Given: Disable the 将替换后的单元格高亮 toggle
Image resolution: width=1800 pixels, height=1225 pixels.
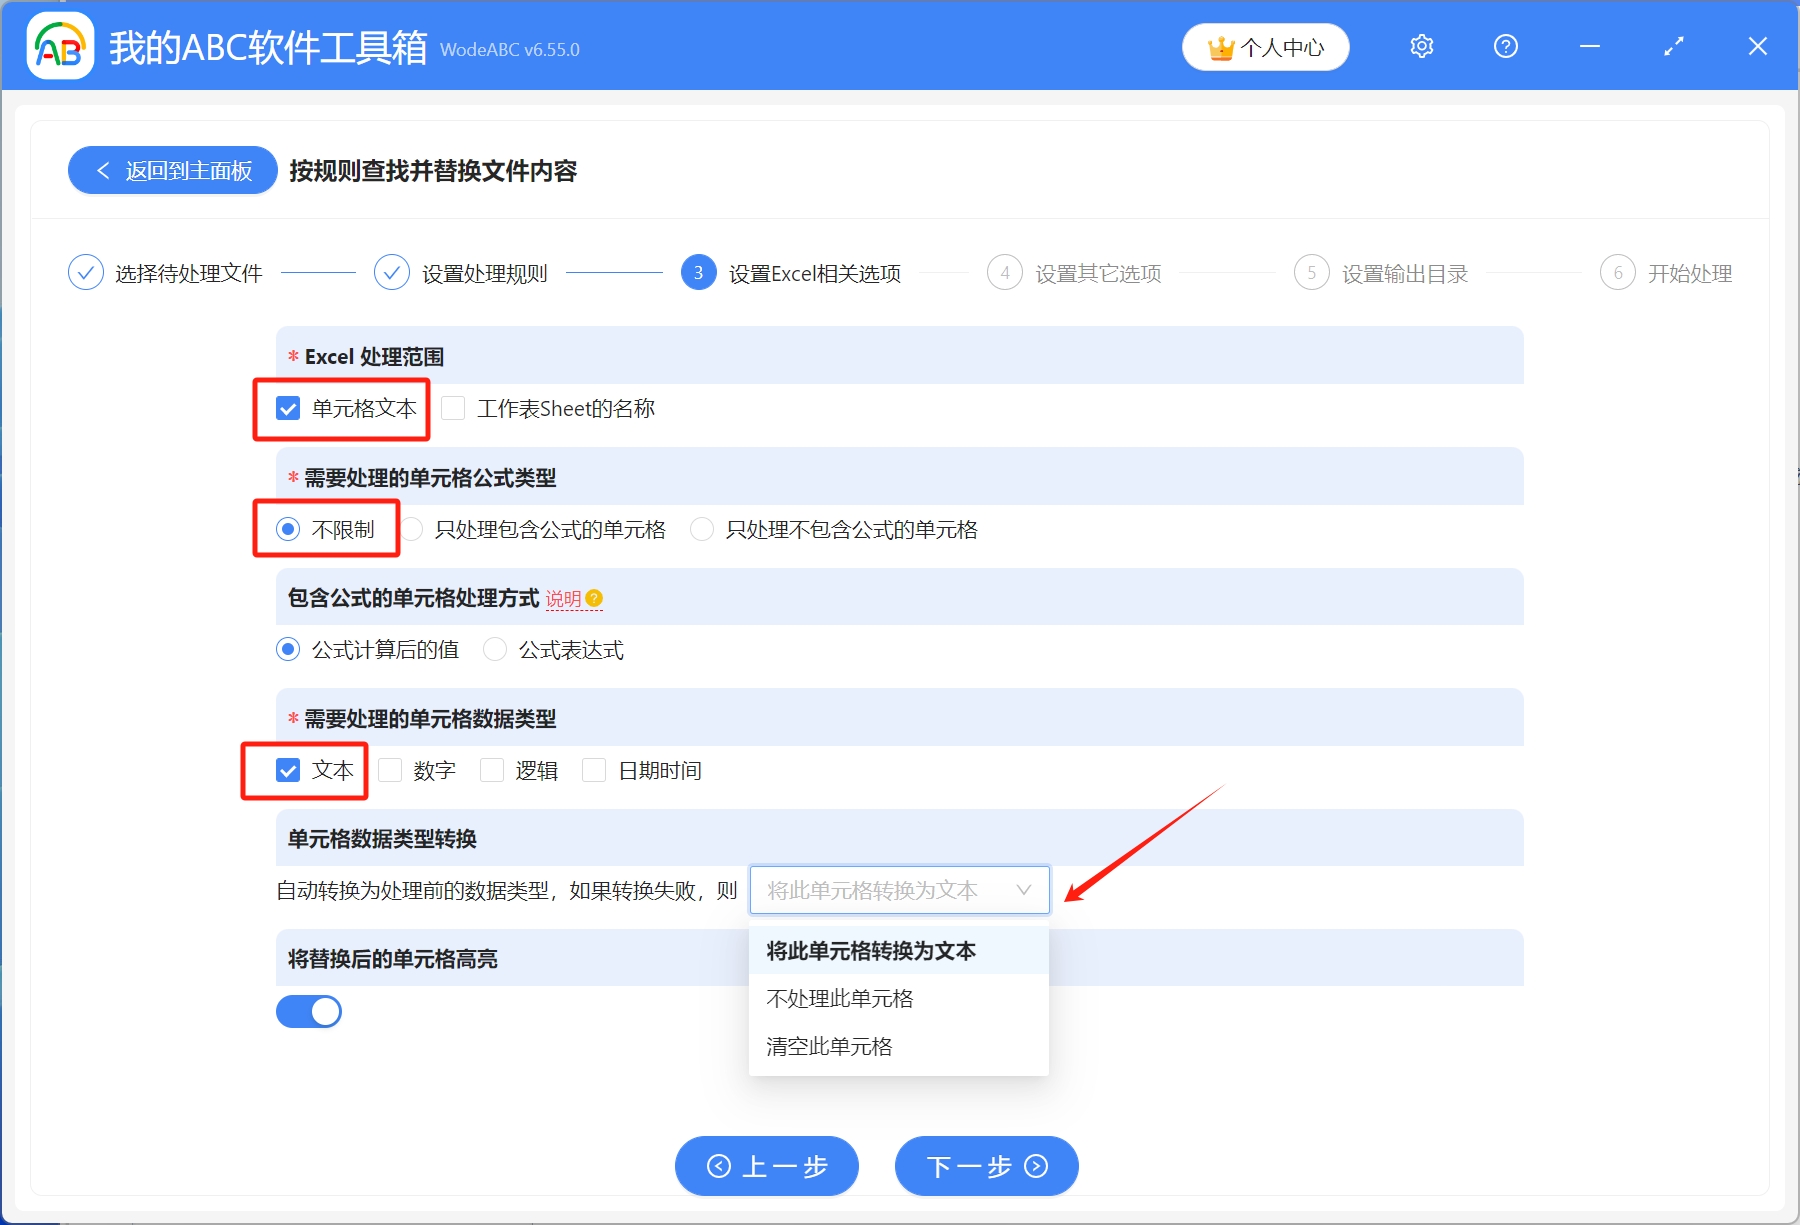Looking at the screenshot, I should 308,1011.
